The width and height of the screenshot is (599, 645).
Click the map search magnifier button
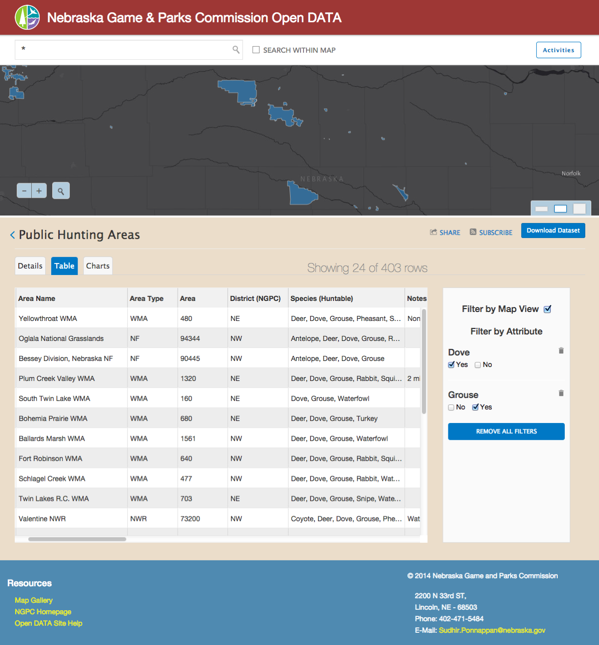(61, 191)
